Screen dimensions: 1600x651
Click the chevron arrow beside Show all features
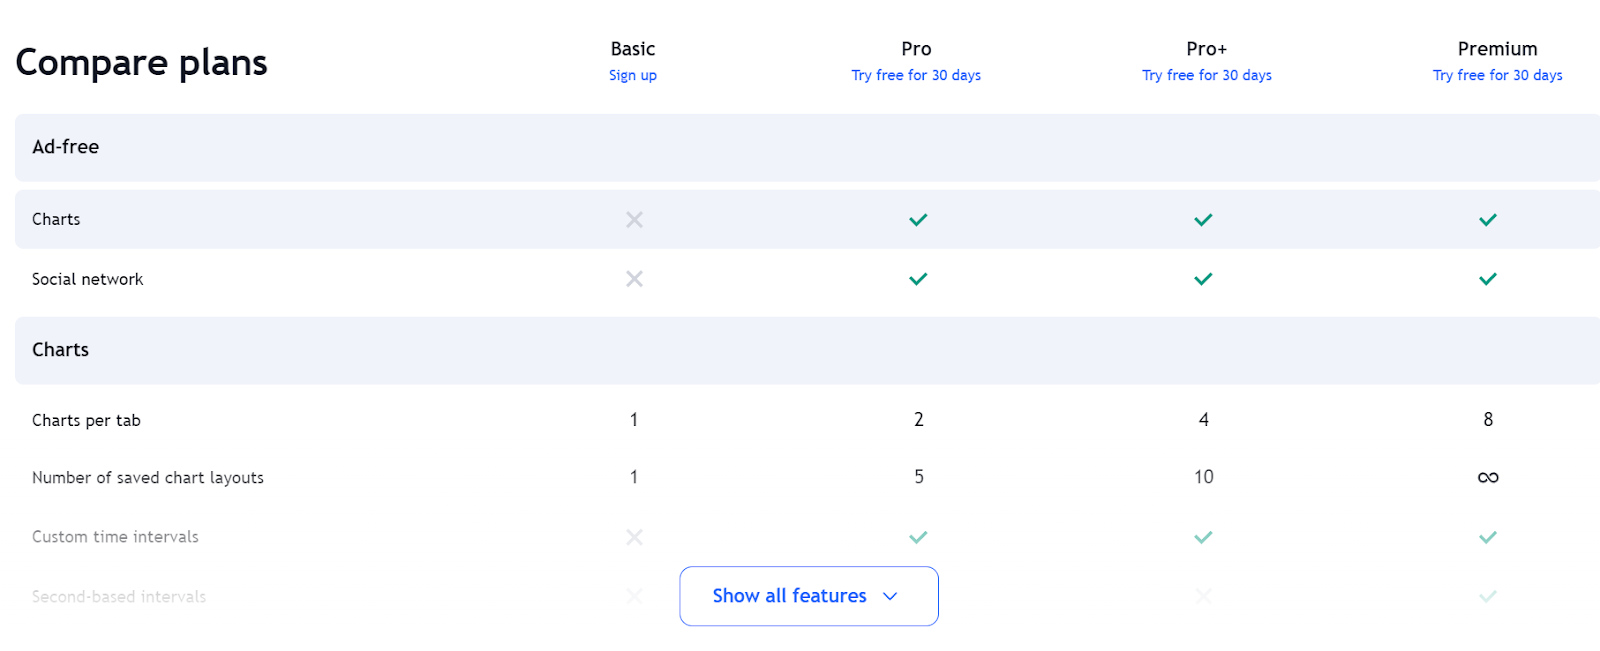(x=890, y=596)
